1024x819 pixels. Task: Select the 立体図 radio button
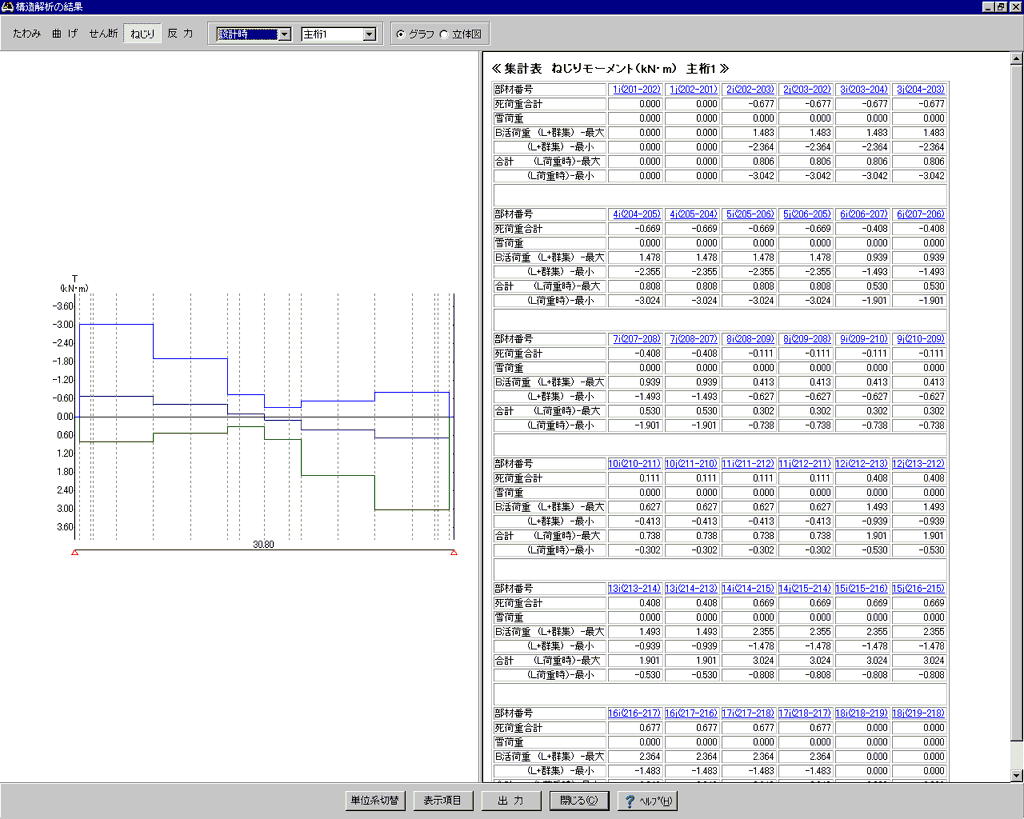444,34
